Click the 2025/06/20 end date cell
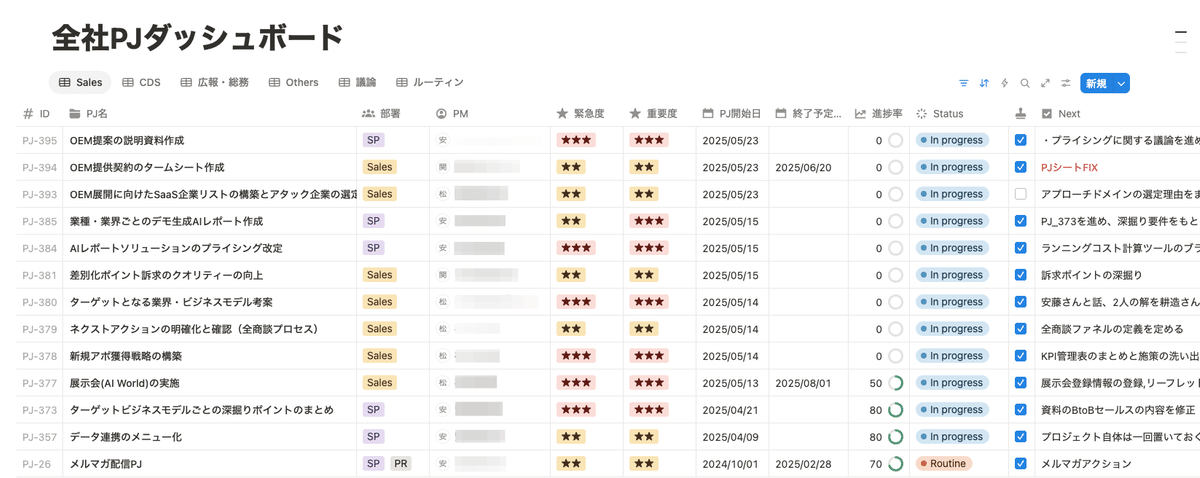 click(x=803, y=167)
